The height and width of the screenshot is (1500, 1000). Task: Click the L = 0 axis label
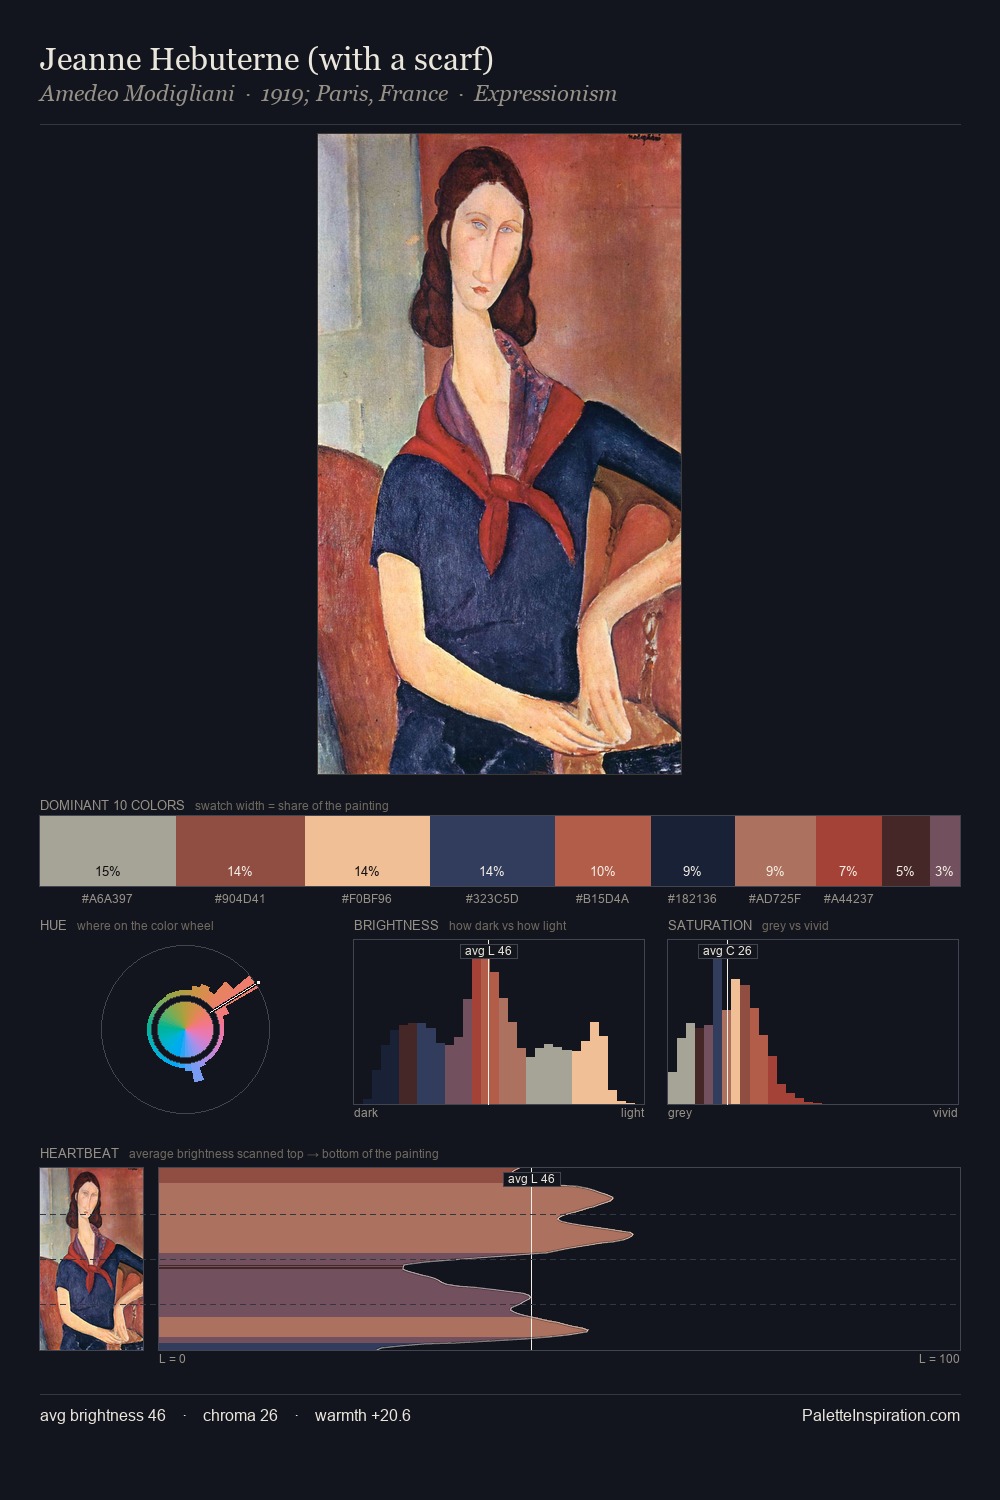pyautogui.click(x=172, y=1358)
